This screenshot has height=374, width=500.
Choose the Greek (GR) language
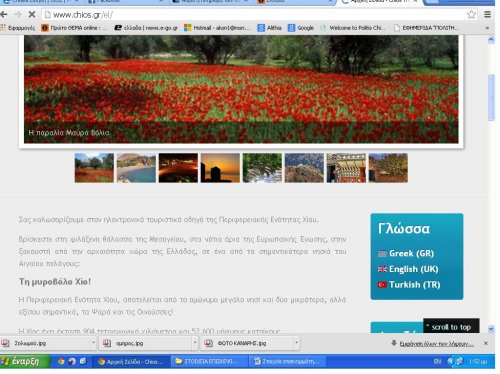coord(411,253)
